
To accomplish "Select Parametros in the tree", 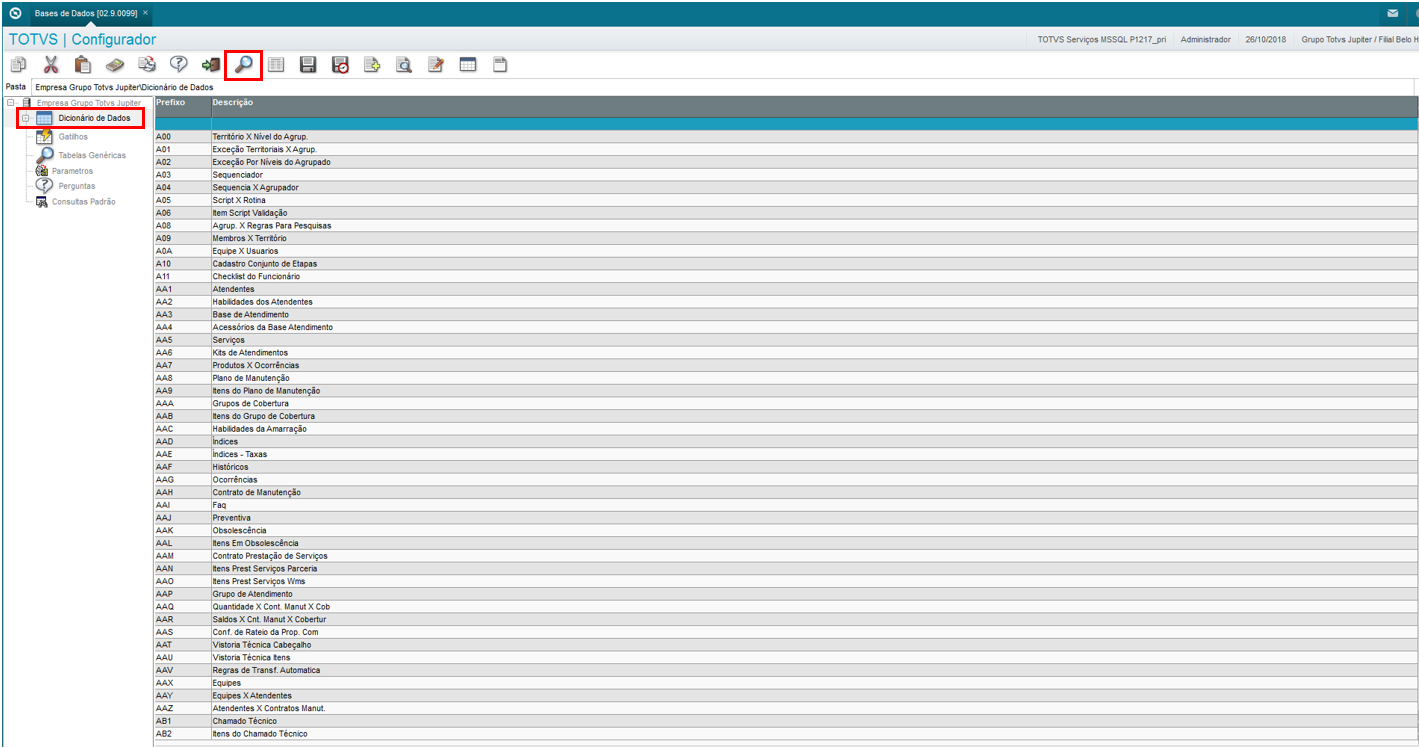I will (72, 171).
